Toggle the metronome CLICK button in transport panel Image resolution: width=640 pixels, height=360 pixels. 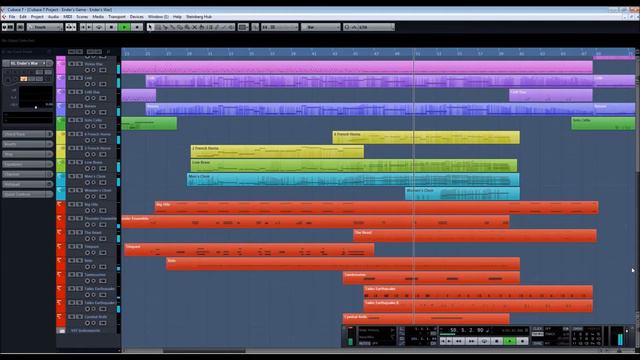[x=538, y=329]
